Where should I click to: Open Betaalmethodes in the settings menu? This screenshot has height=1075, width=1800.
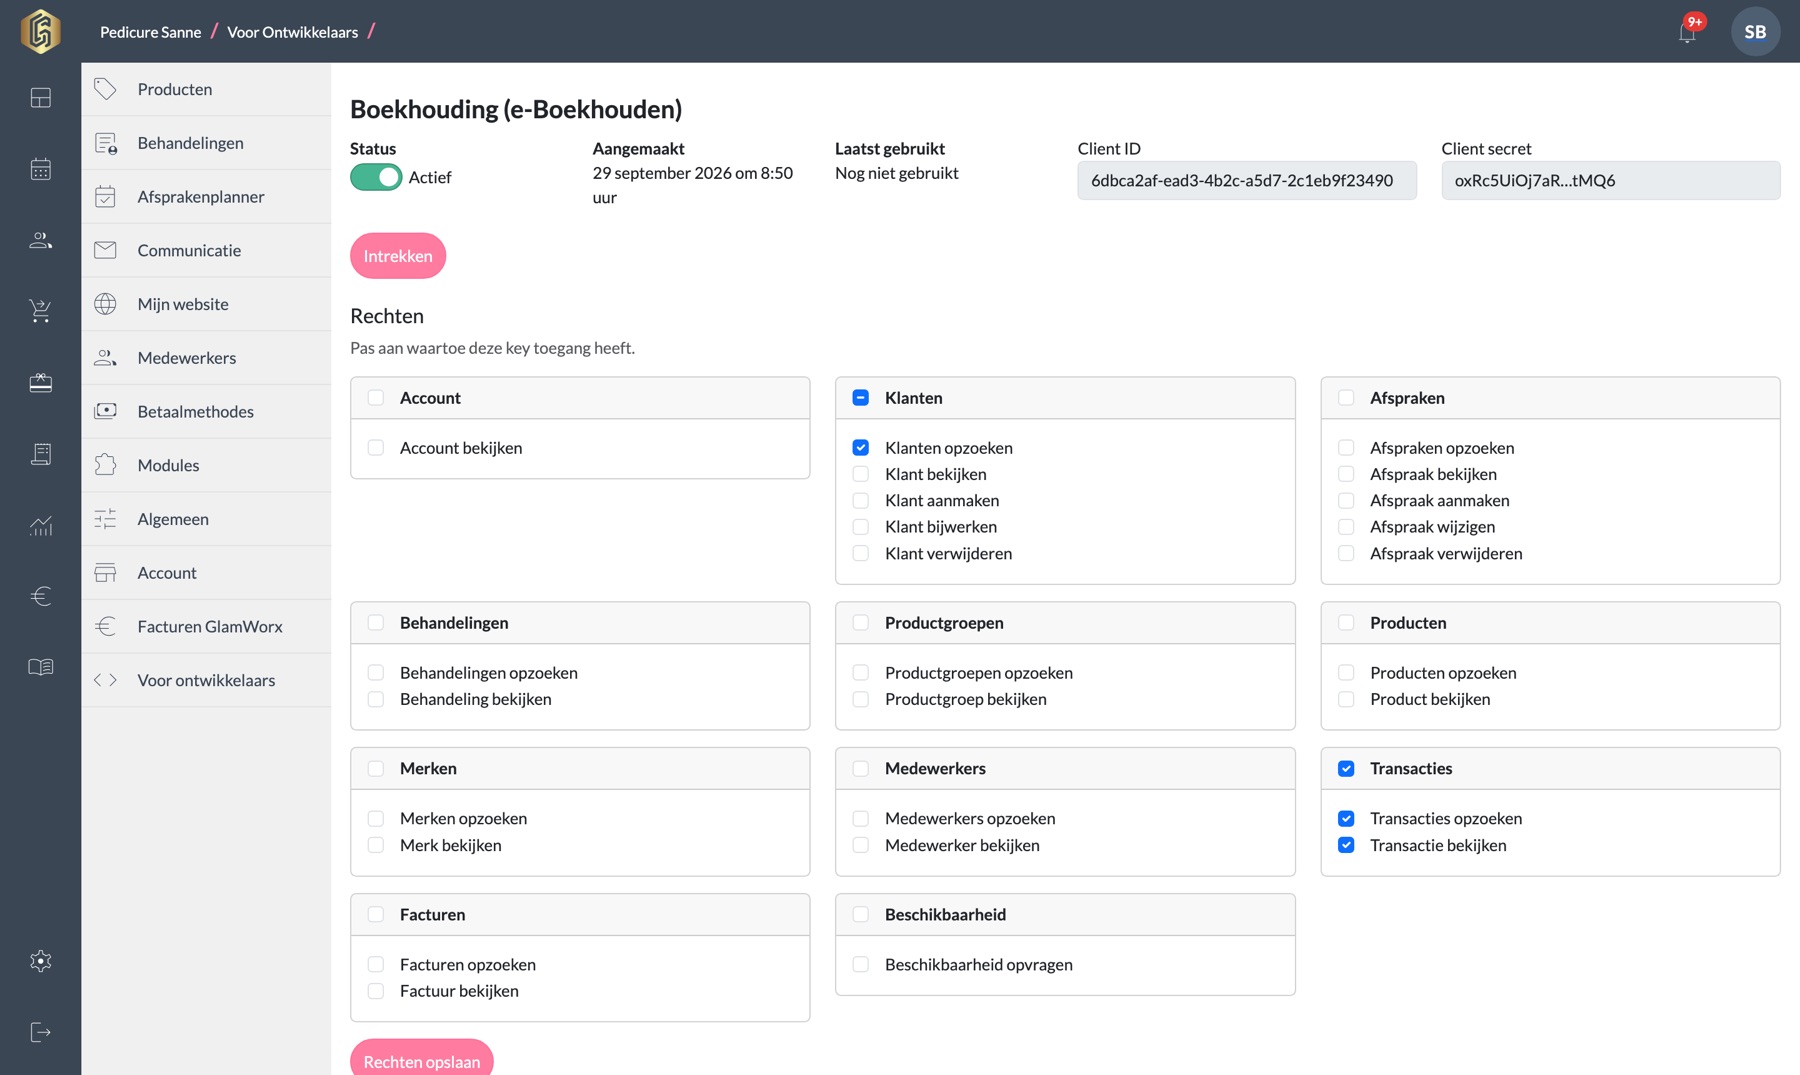coord(206,412)
